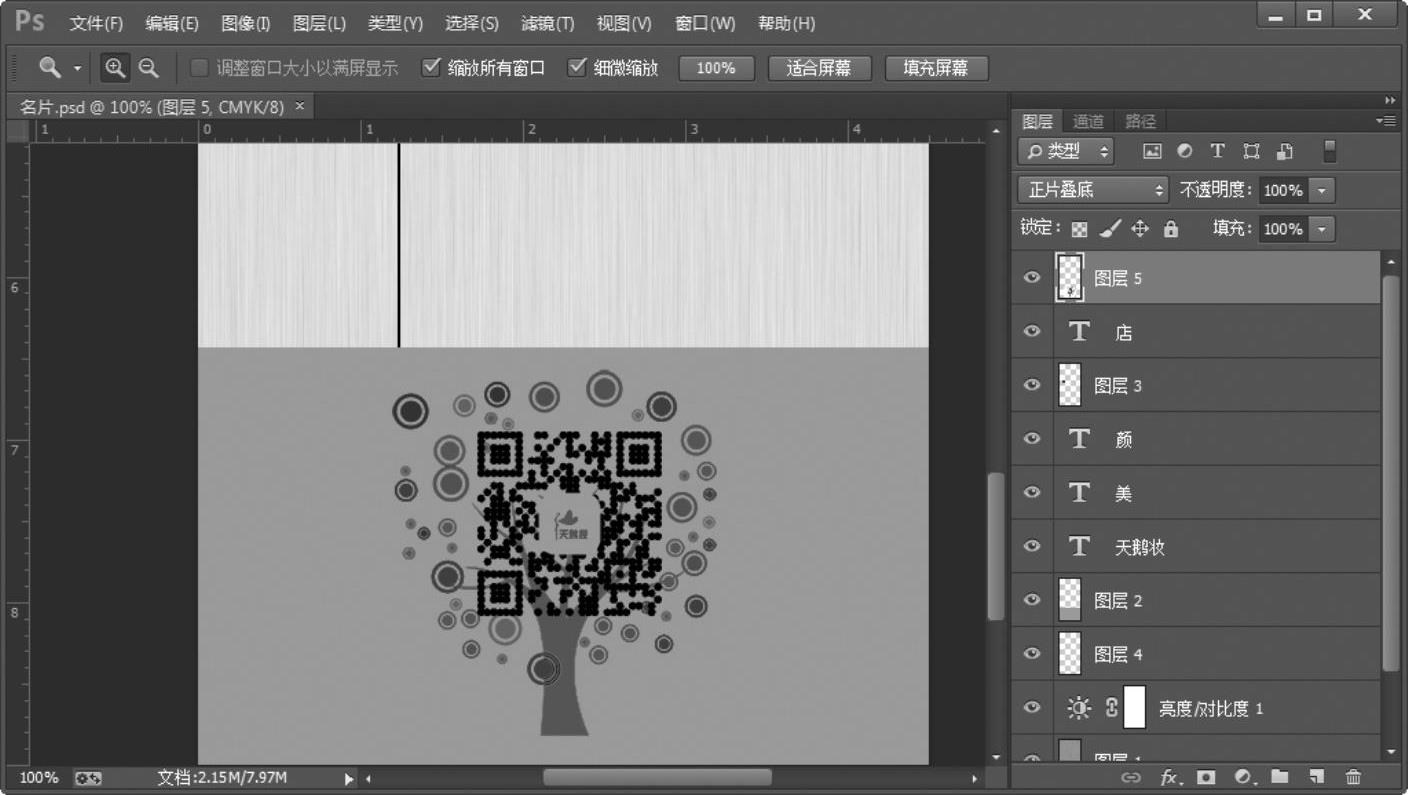1408x795 pixels.
Task: Select the zoom-in magnifier mode
Action: point(116,68)
